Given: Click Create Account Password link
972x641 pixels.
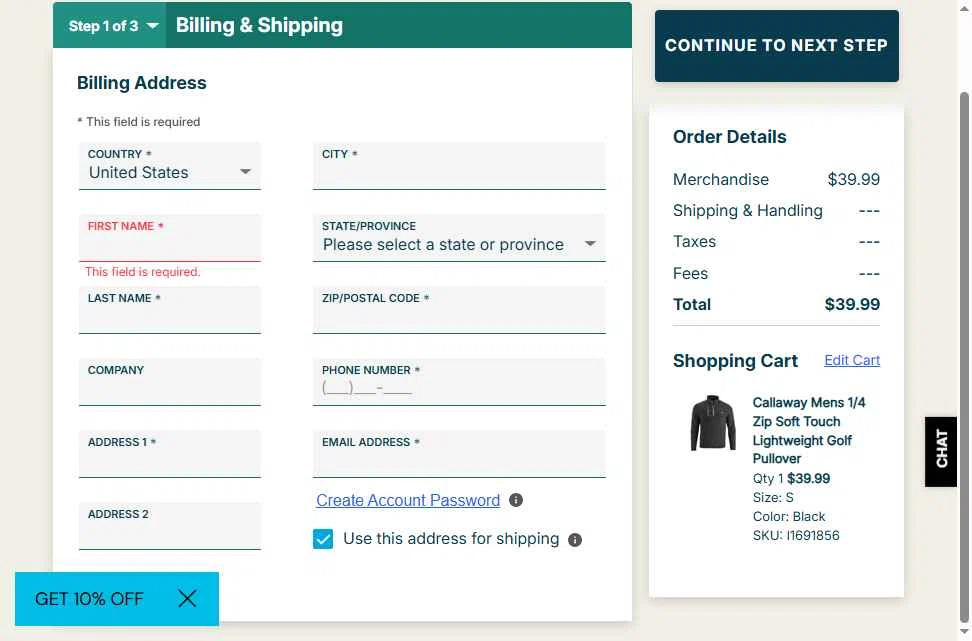Looking at the screenshot, I should pyautogui.click(x=408, y=500).
